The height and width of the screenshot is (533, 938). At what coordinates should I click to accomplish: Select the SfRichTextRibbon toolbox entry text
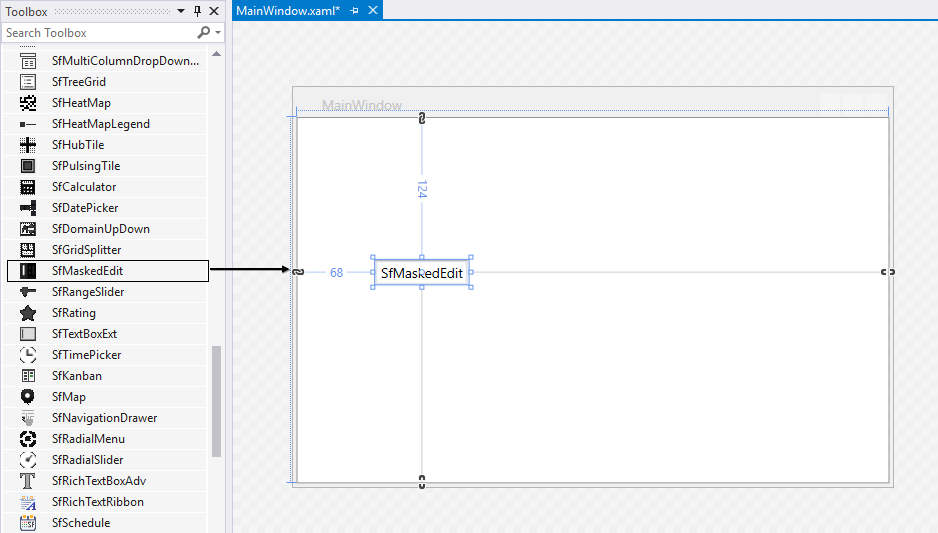click(x=98, y=502)
